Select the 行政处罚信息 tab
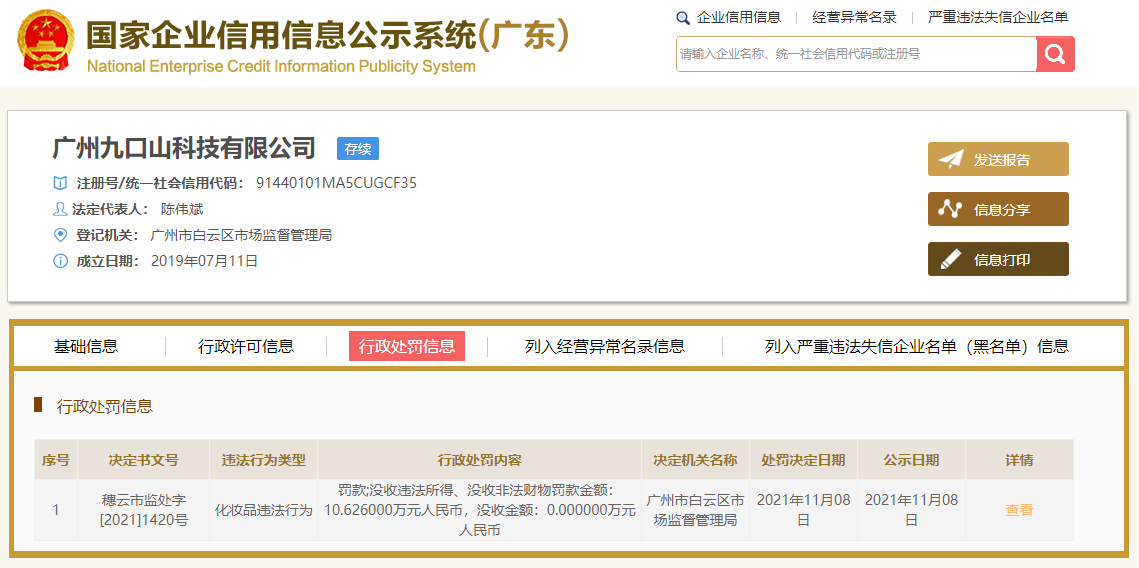This screenshot has width=1139, height=568. coord(407,346)
